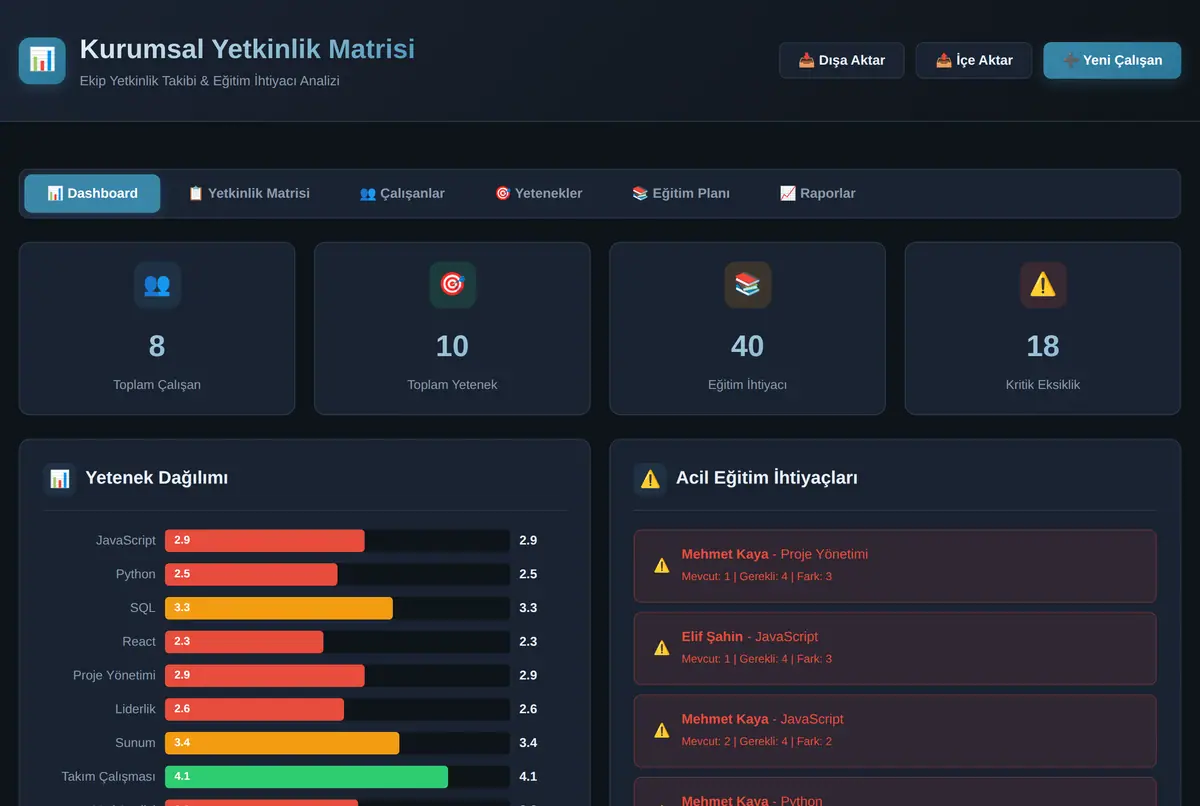Open the Toplam Çalışan stat card
1200x806 pixels.
(x=157, y=328)
